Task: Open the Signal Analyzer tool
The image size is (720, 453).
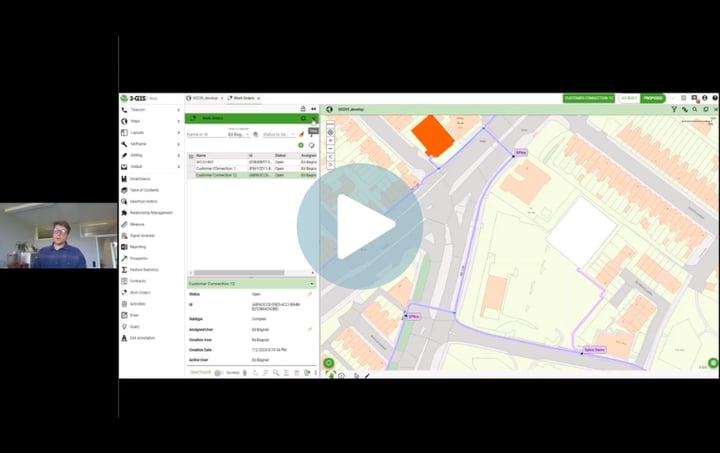Action: (124, 235)
